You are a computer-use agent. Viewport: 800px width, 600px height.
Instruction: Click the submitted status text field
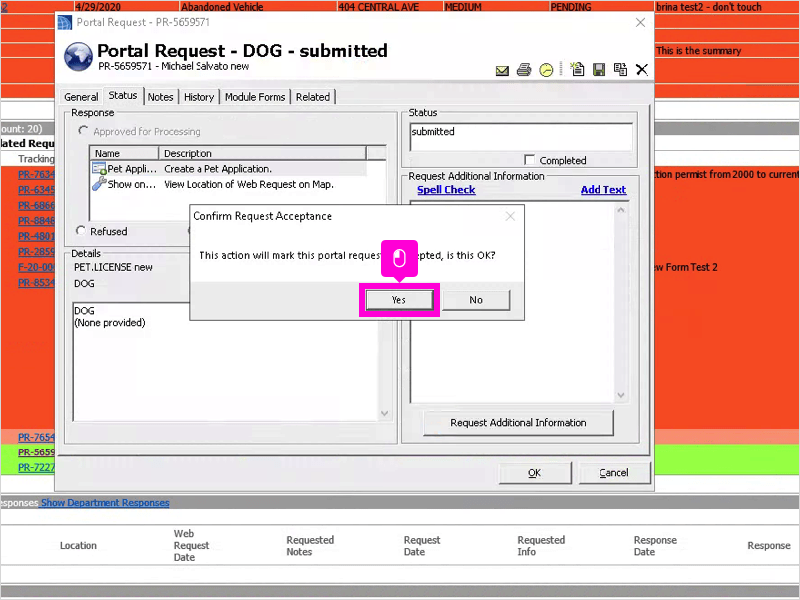521,136
